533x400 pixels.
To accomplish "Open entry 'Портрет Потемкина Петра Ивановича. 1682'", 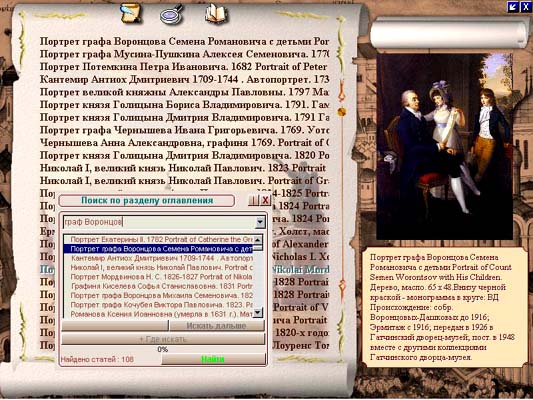I will [184, 67].
